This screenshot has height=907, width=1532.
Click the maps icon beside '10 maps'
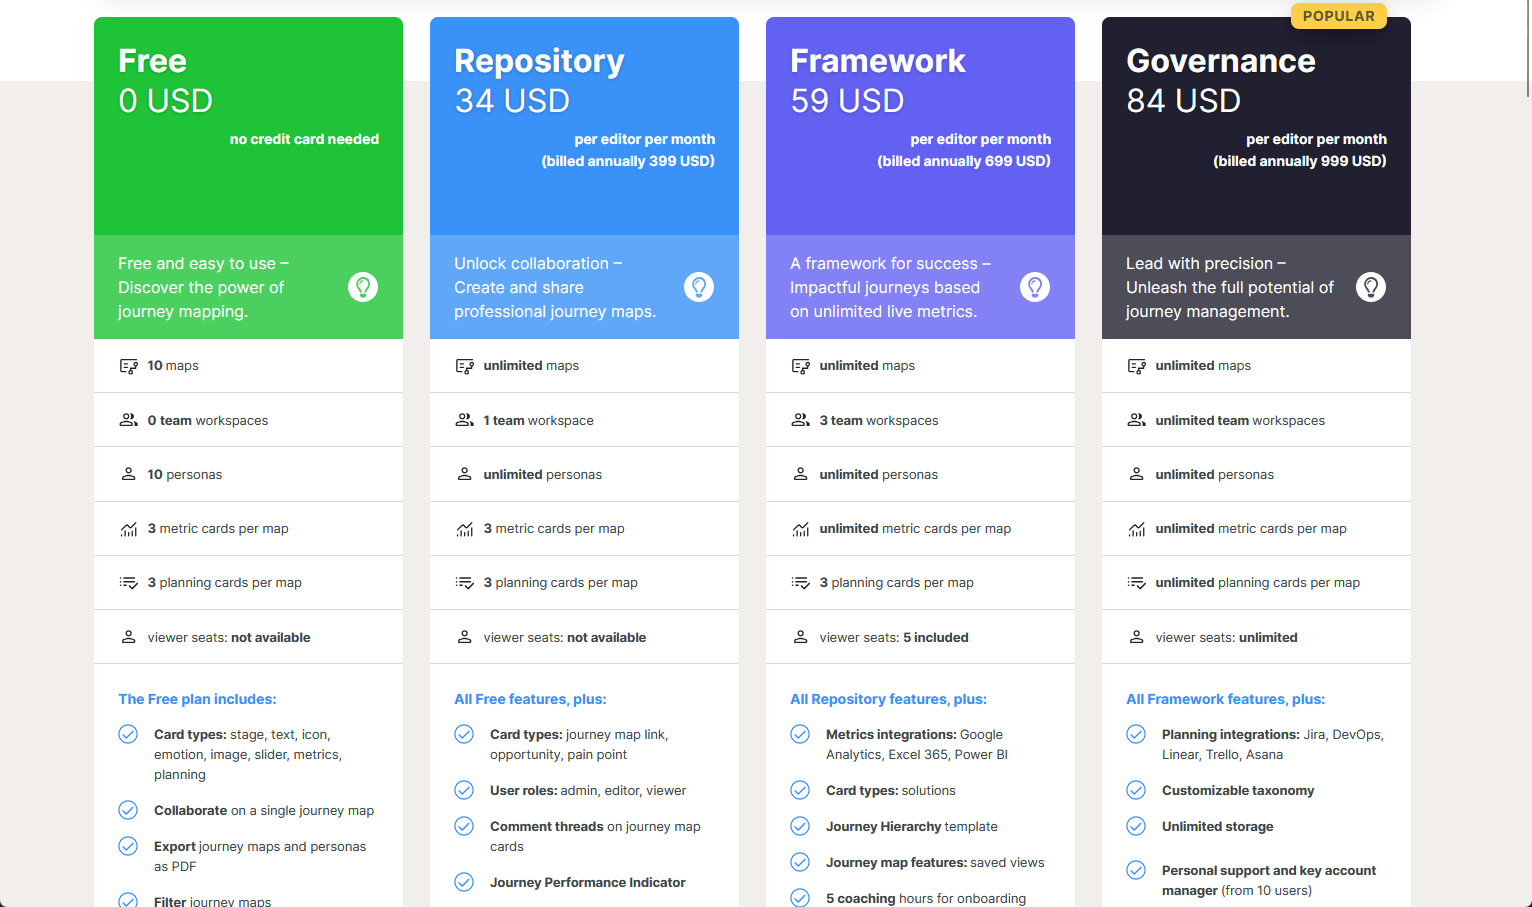click(x=129, y=366)
